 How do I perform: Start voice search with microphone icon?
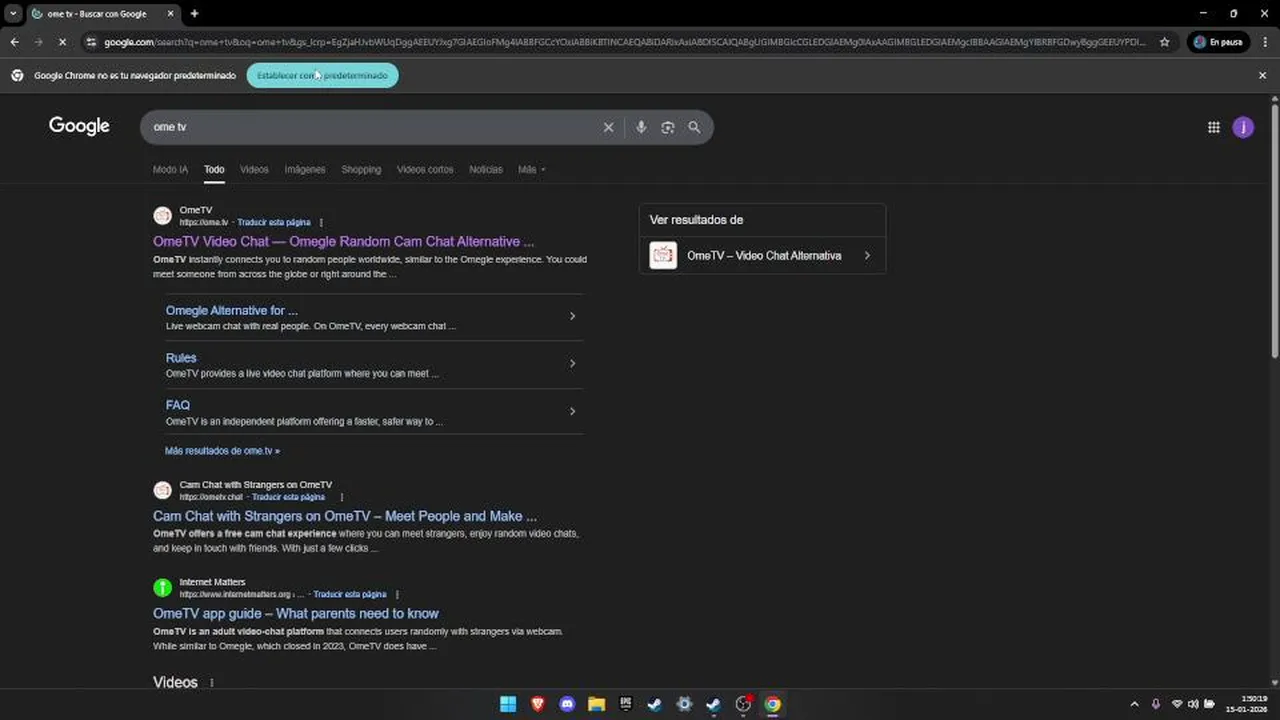(641, 127)
